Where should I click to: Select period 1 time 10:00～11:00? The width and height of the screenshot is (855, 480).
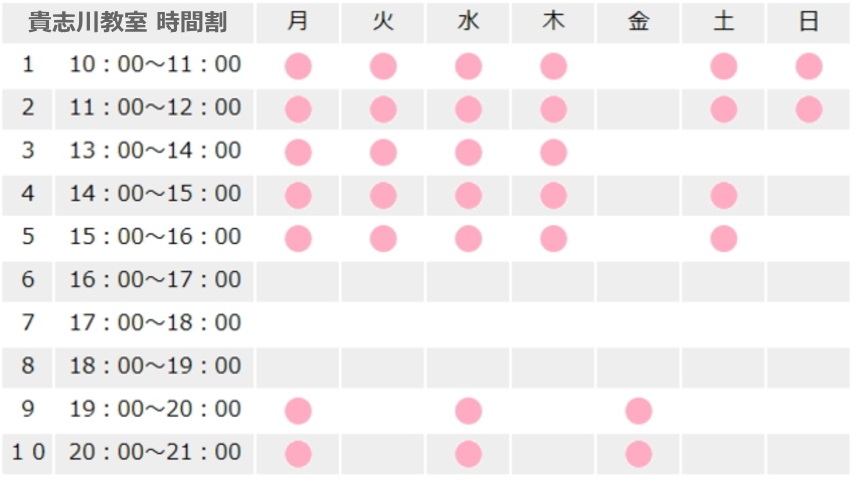coord(155,65)
